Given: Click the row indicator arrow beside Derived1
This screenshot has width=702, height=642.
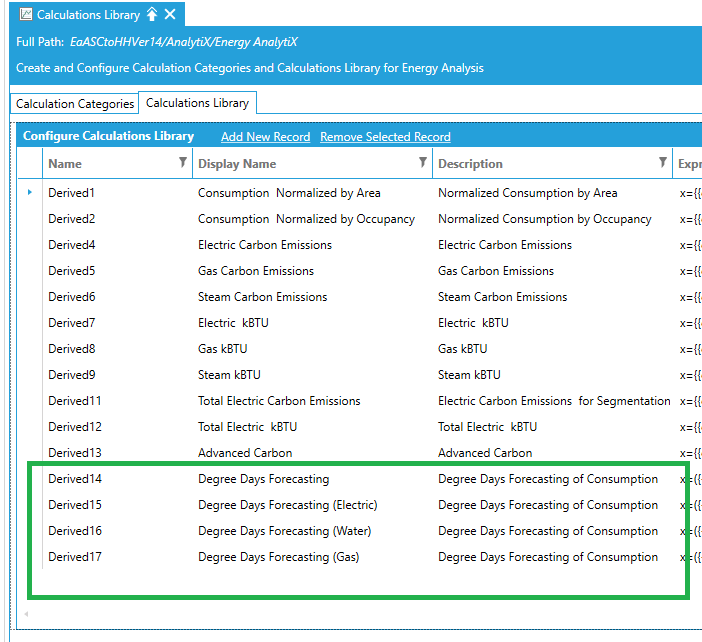Looking at the screenshot, I should coord(30,193).
